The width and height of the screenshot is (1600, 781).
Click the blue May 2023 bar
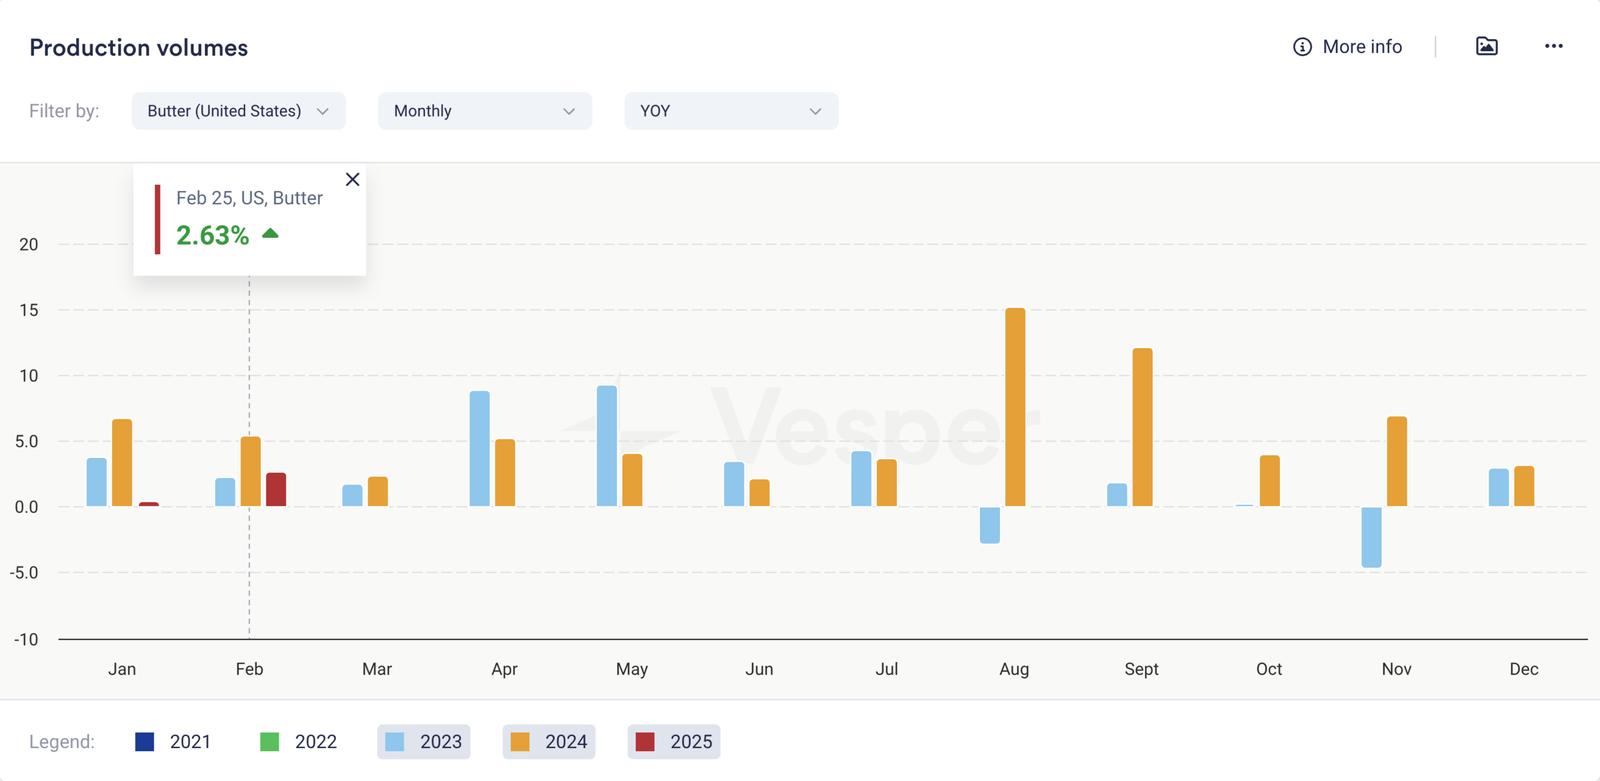click(x=607, y=446)
